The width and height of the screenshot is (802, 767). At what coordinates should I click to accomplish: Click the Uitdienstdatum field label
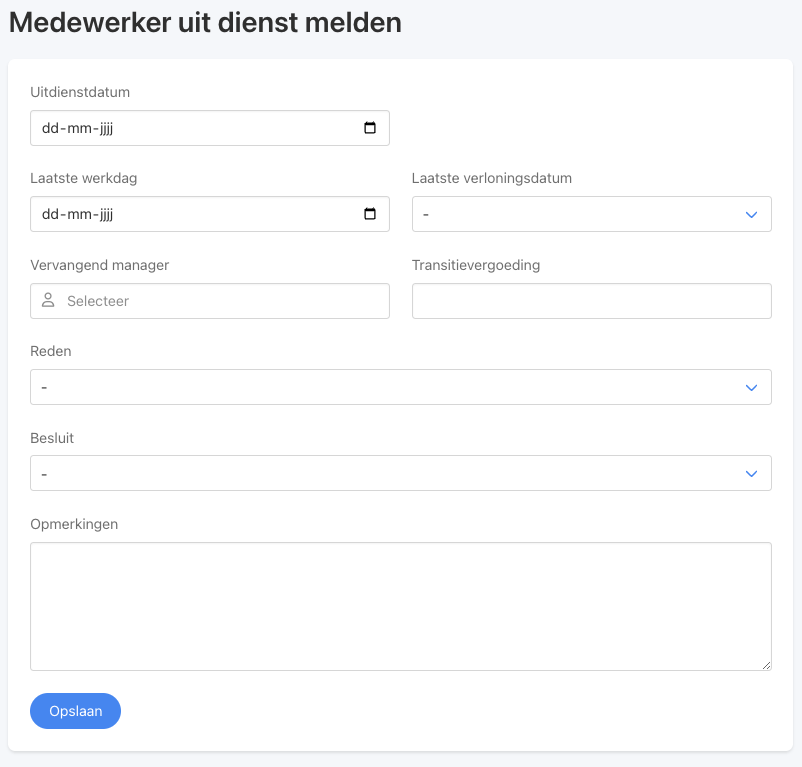(80, 92)
